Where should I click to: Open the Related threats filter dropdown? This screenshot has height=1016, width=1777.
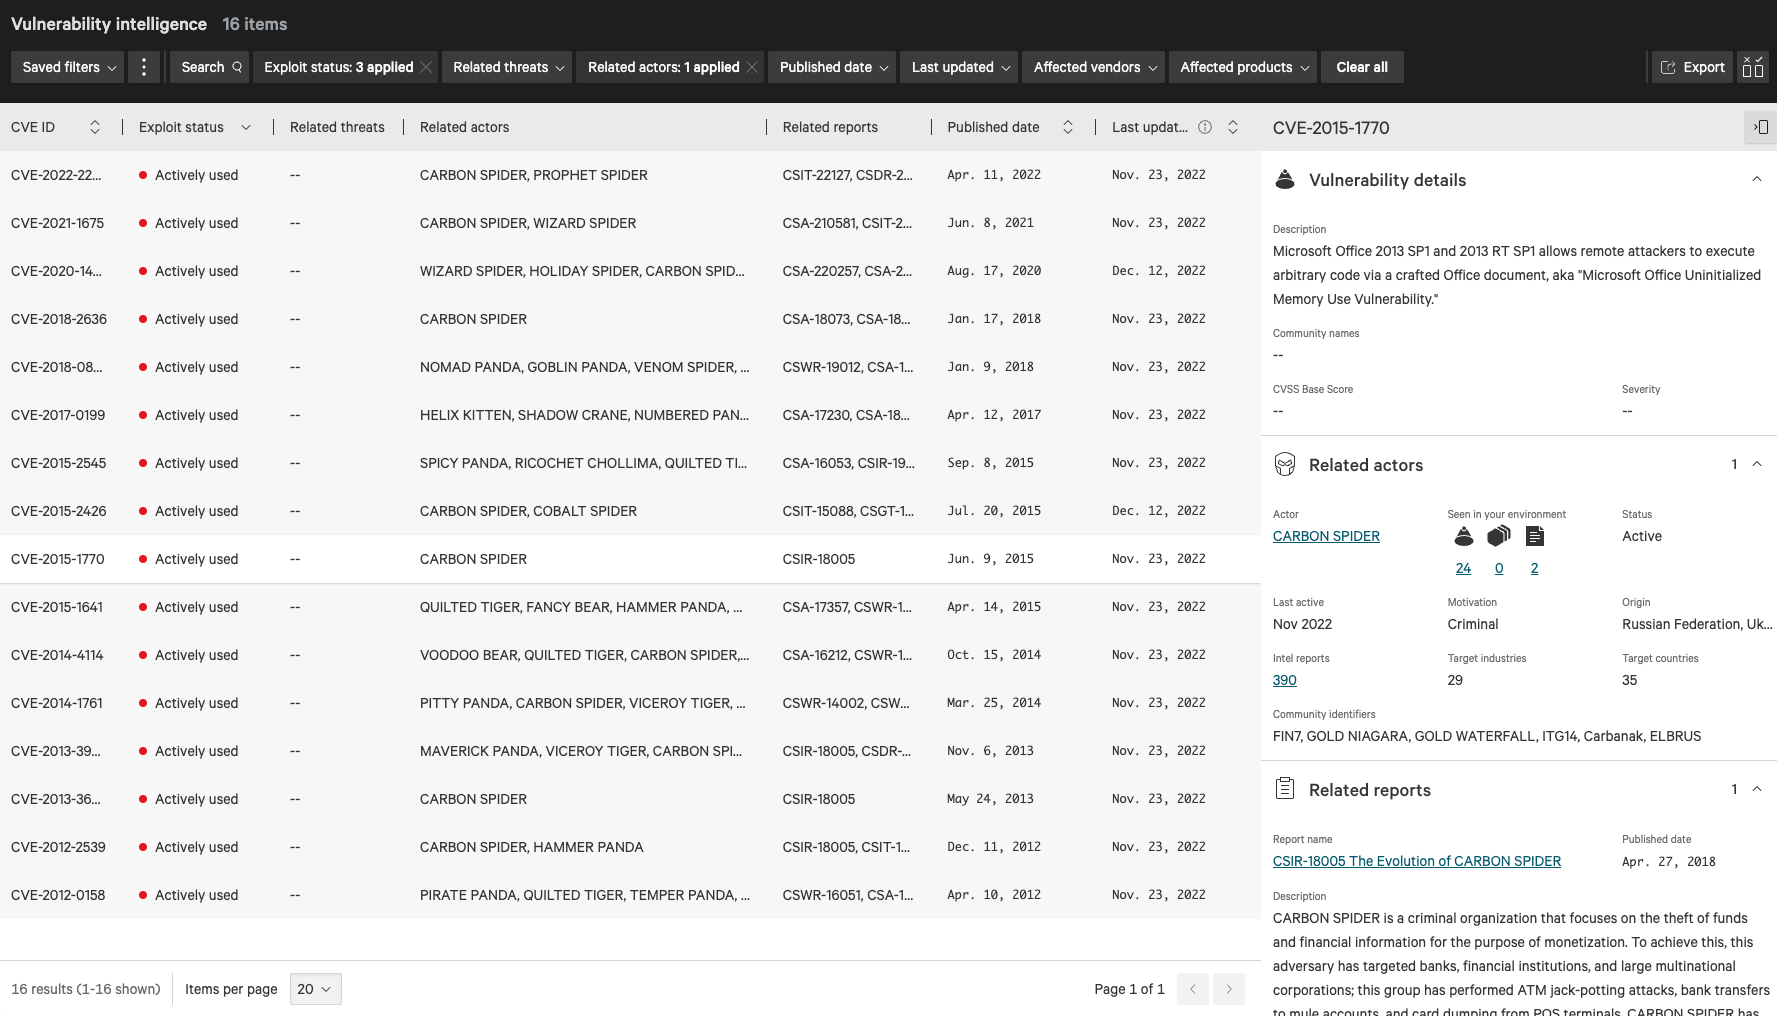pyautogui.click(x=508, y=67)
